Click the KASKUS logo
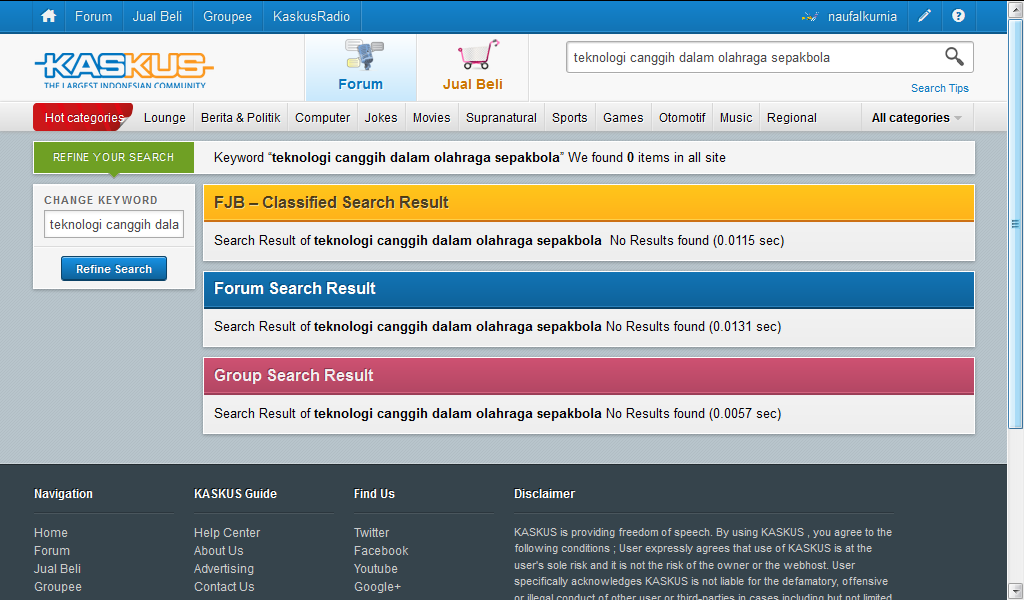1024x600 pixels. pos(124,70)
